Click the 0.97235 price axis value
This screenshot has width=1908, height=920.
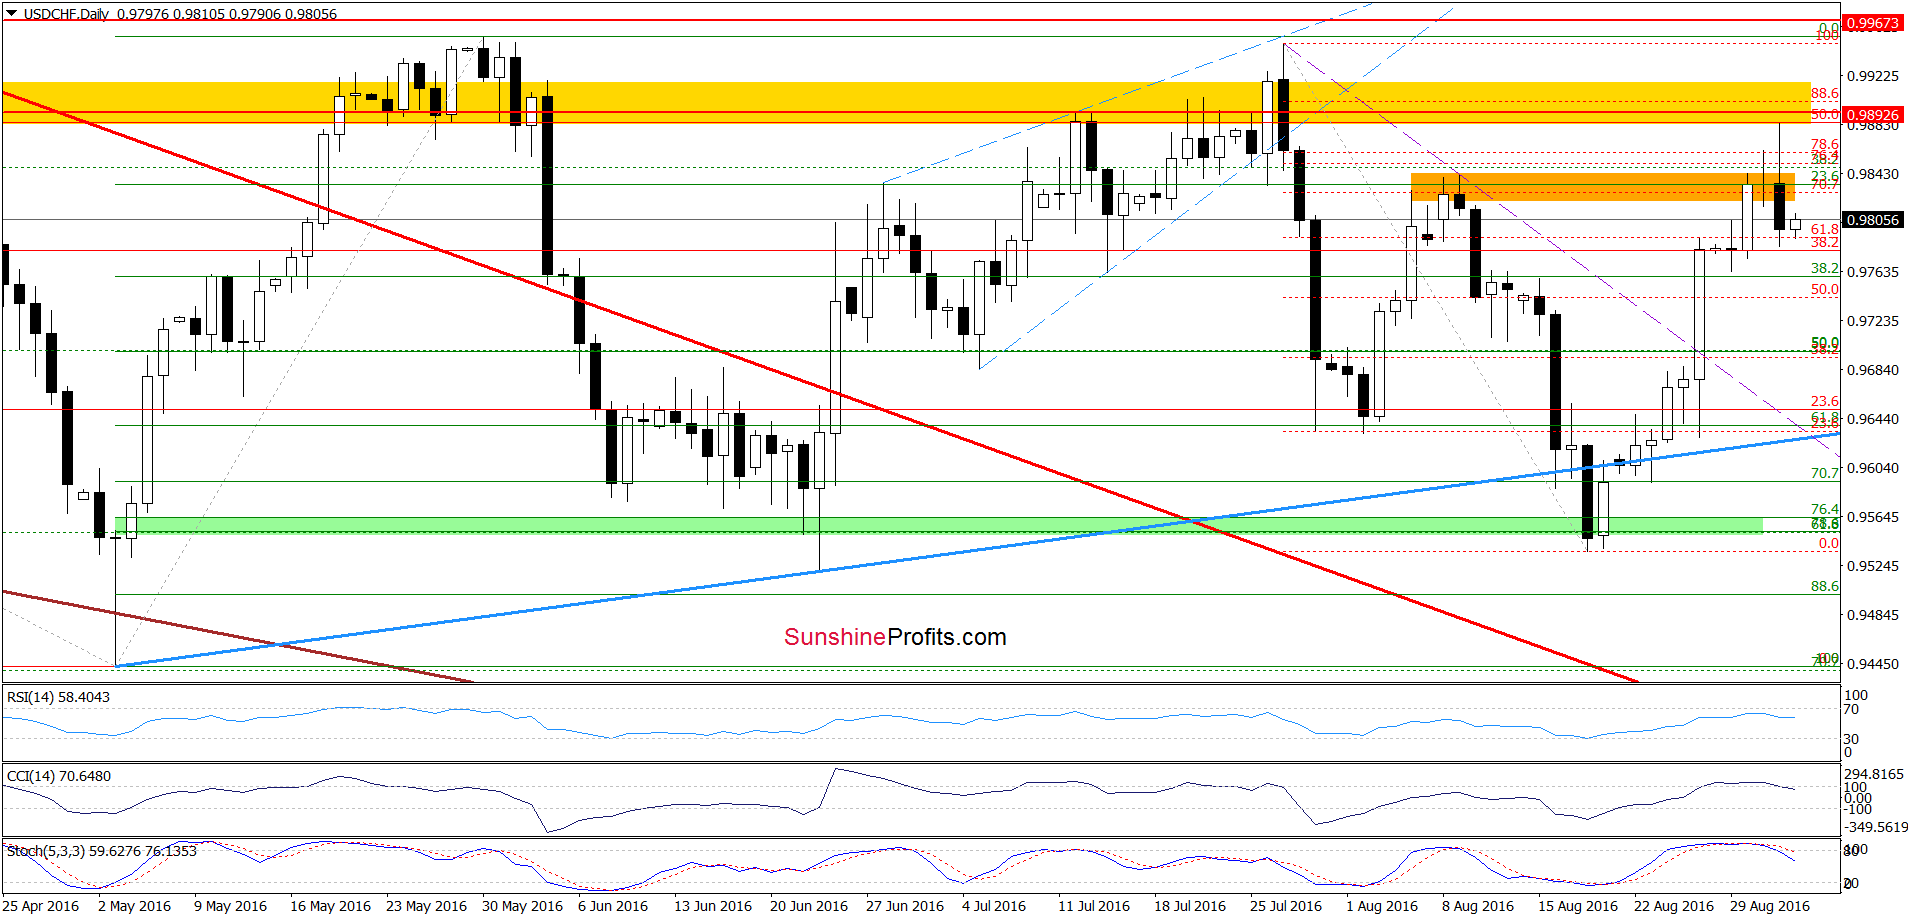[x=1872, y=321]
